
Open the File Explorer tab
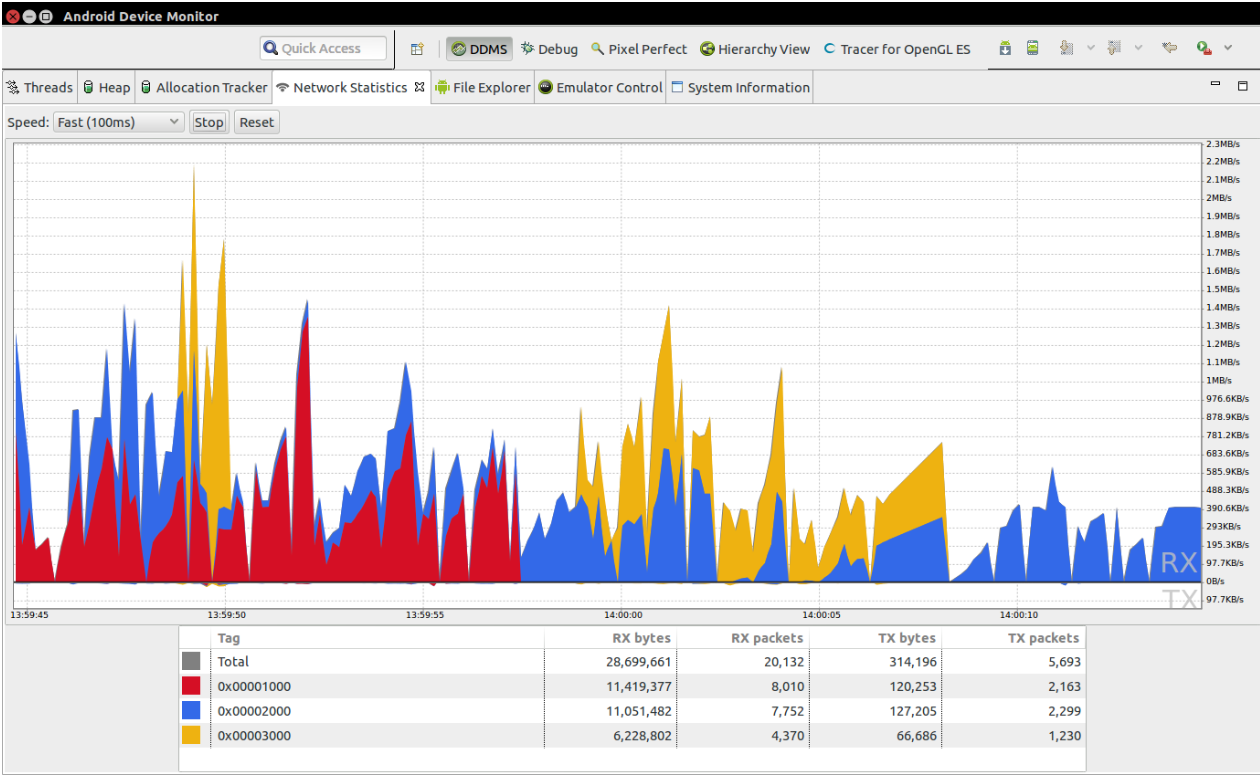pos(483,88)
